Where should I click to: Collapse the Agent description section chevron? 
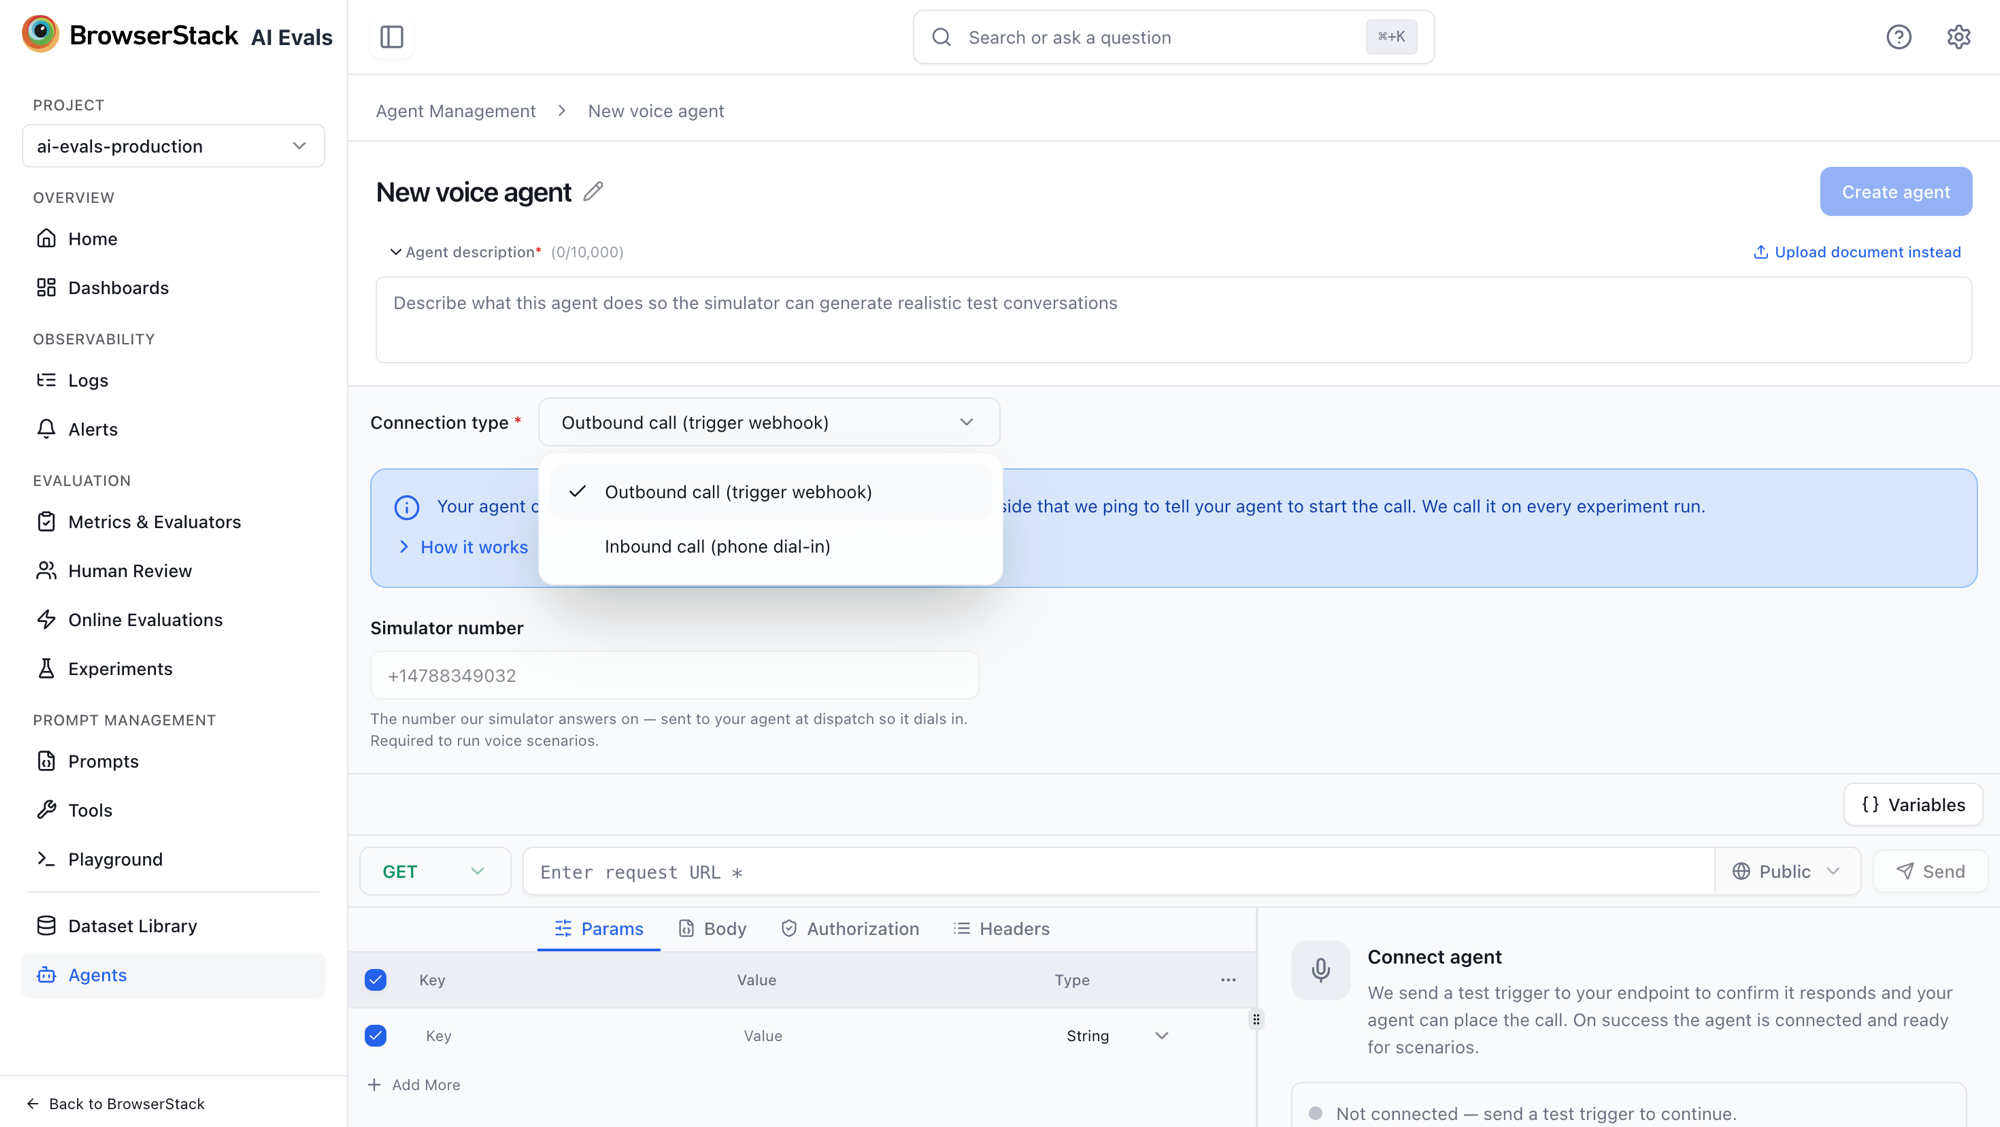click(395, 252)
